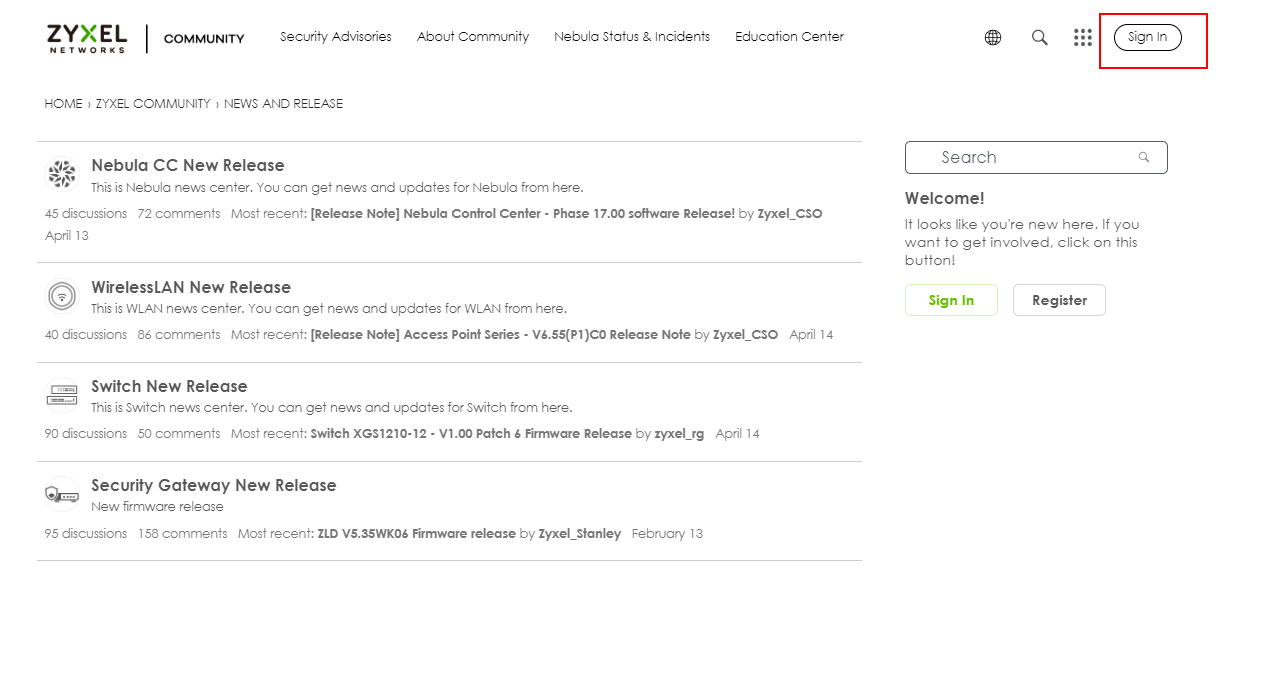Screen dimensions: 1274x674
Task: Click the 'February 13' date text
Action: click(667, 534)
